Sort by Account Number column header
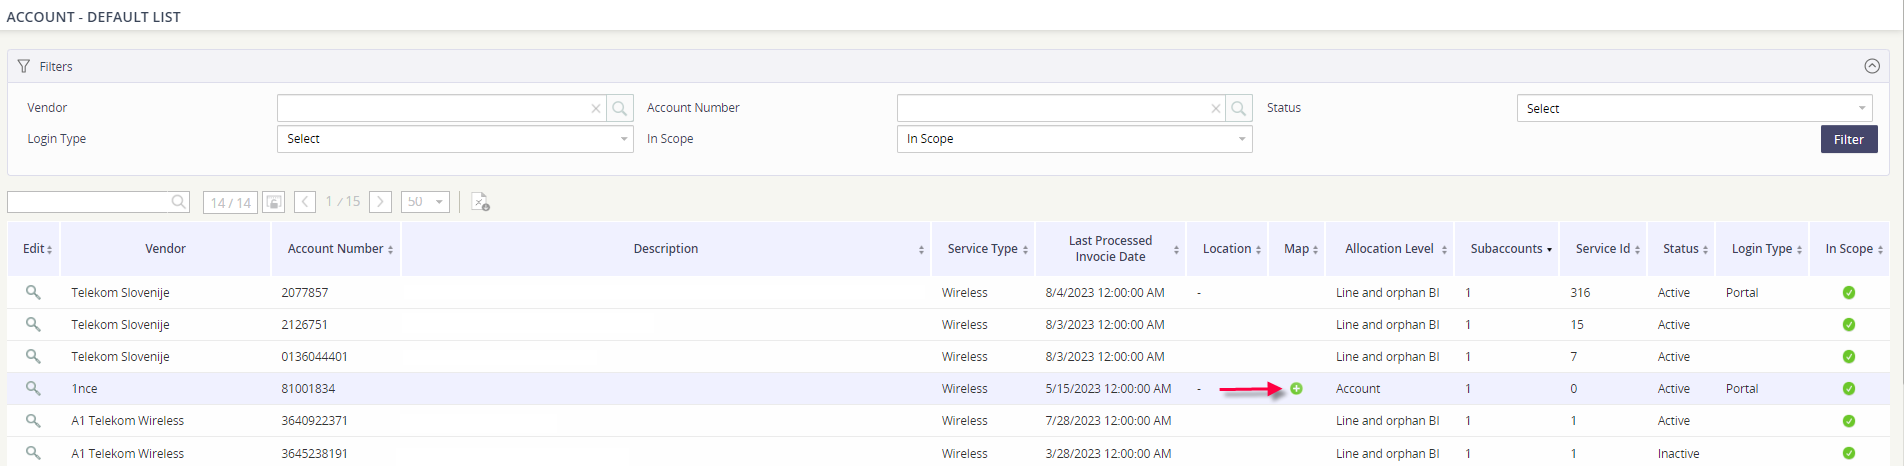The width and height of the screenshot is (1904, 466). (336, 248)
